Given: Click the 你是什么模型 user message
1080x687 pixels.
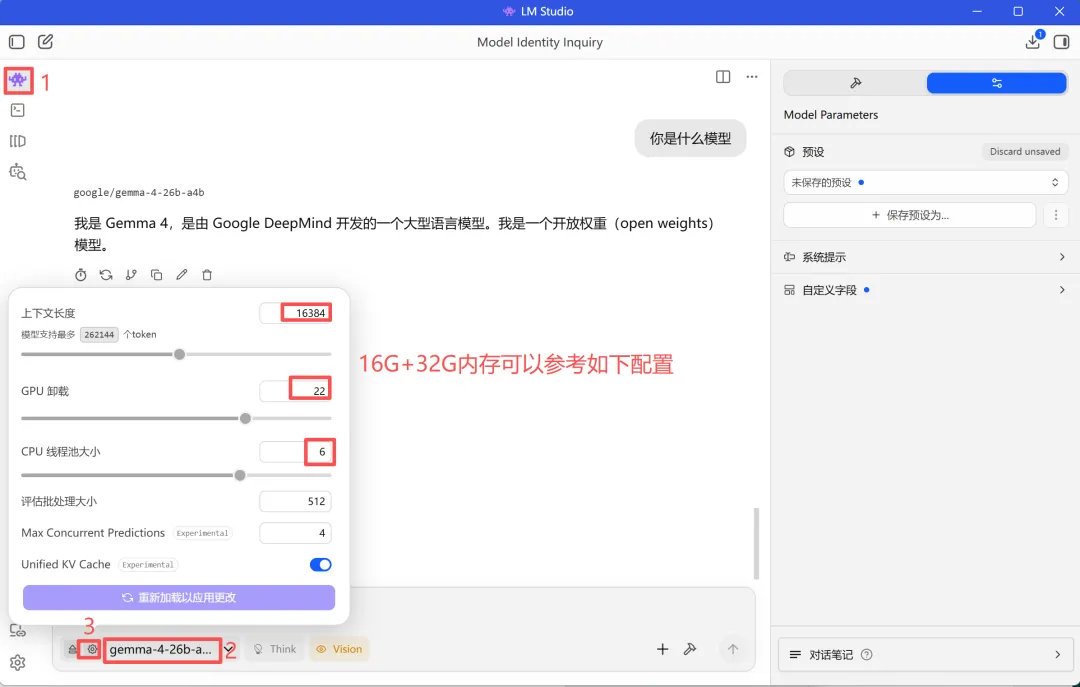Looking at the screenshot, I should [690, 139].
